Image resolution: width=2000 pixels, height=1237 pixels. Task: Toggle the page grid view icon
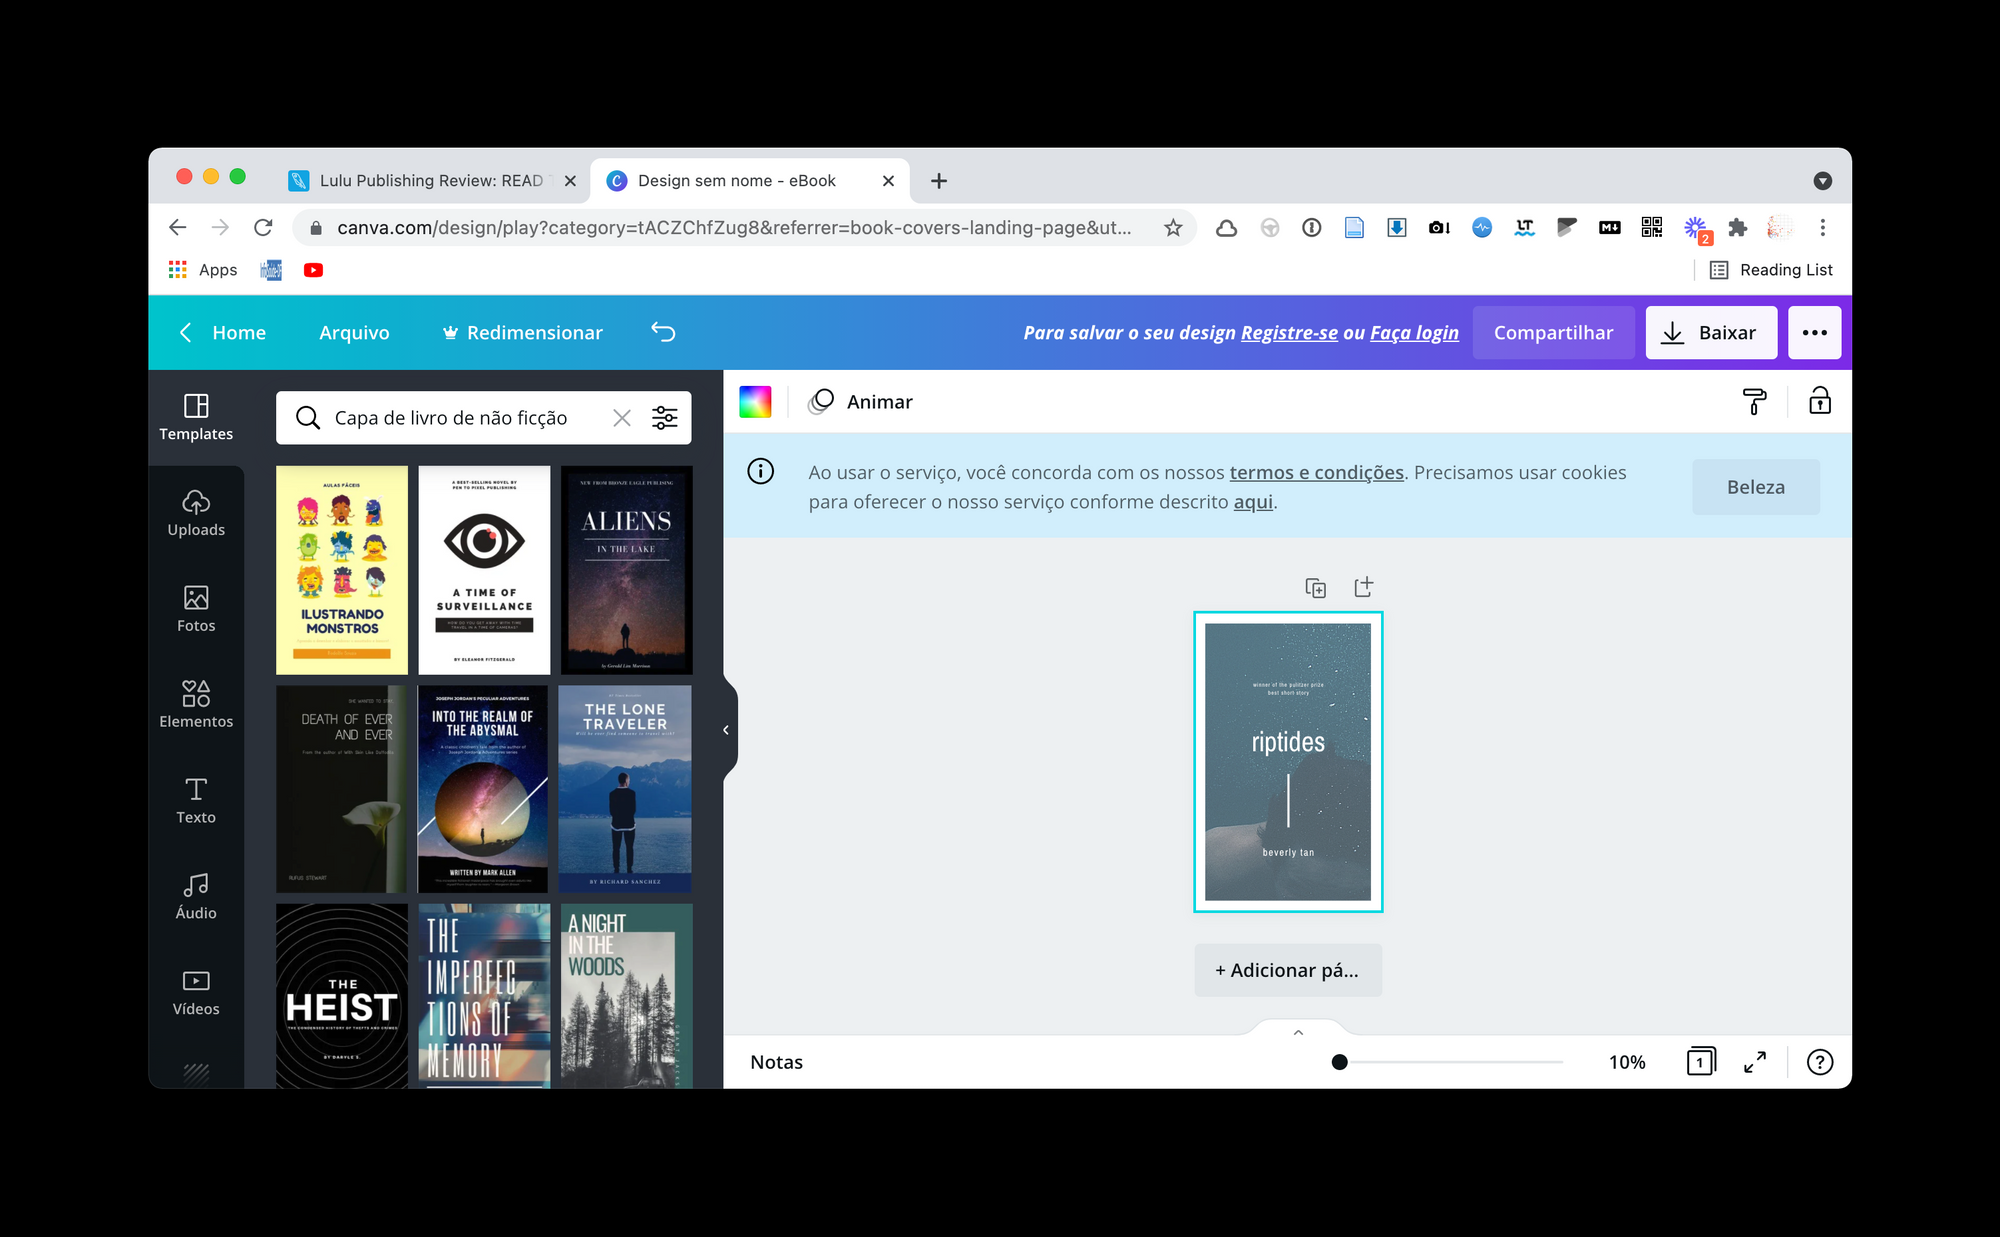point(1700,1062)
